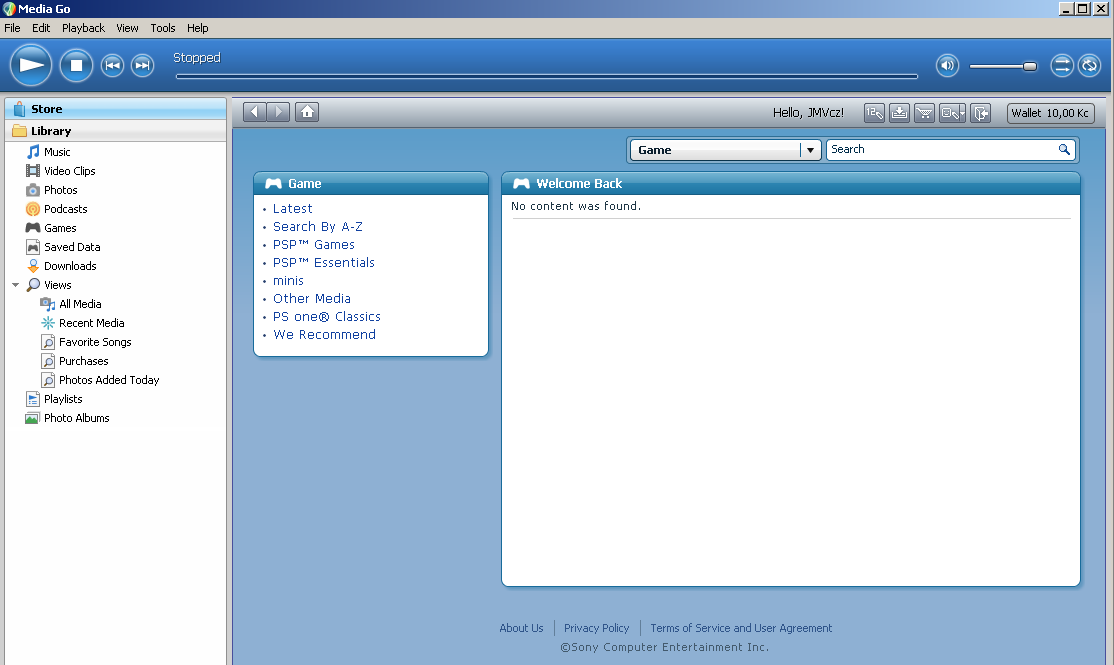Screen dimensions: 1114x665
Task: Click the playback progress bar
Action: [x=546, y=76]
